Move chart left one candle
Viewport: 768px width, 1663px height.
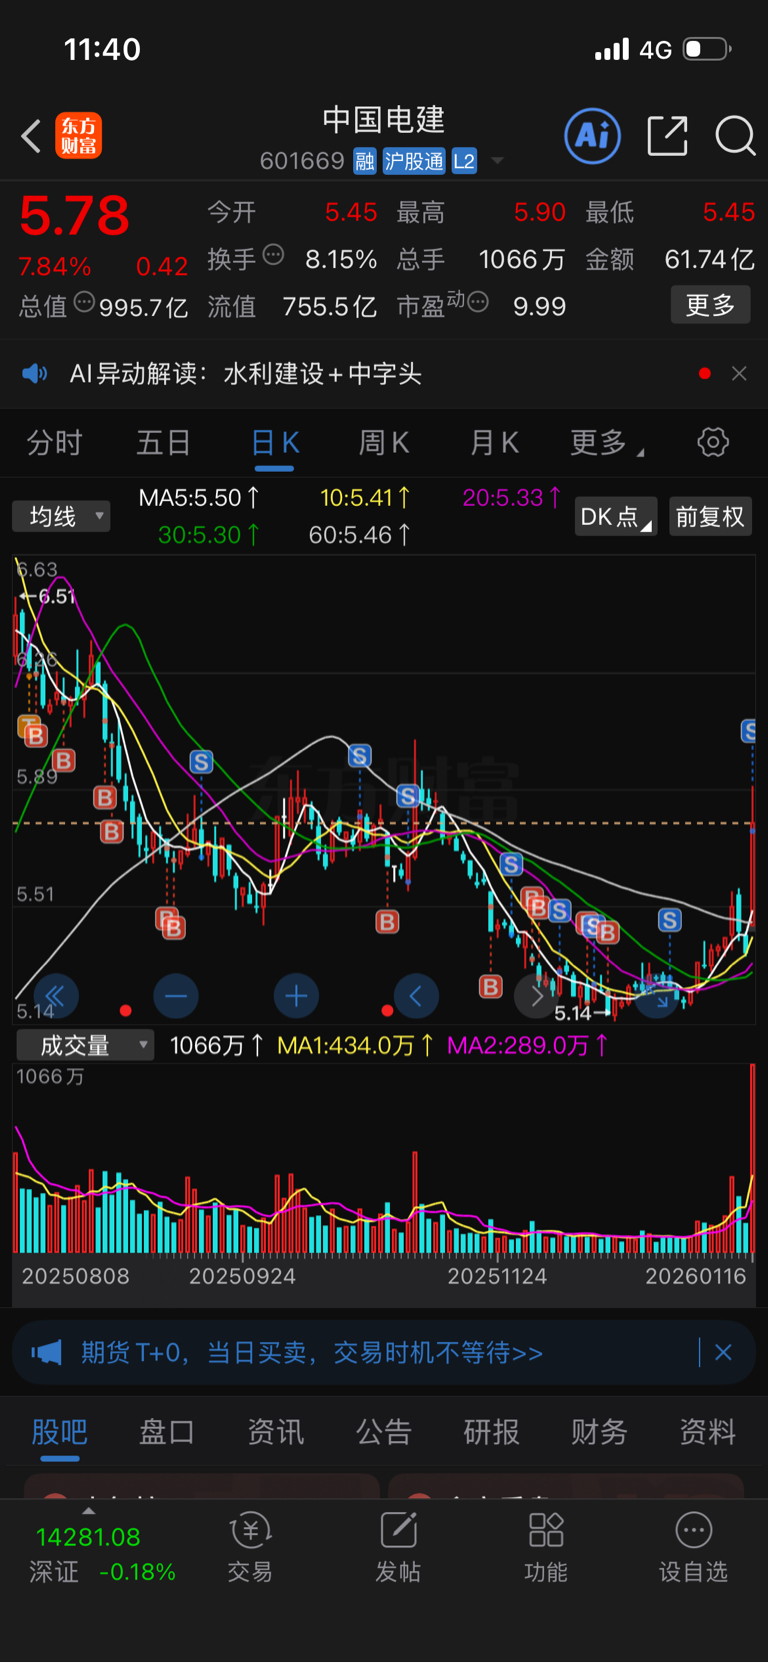pos(416,996)
